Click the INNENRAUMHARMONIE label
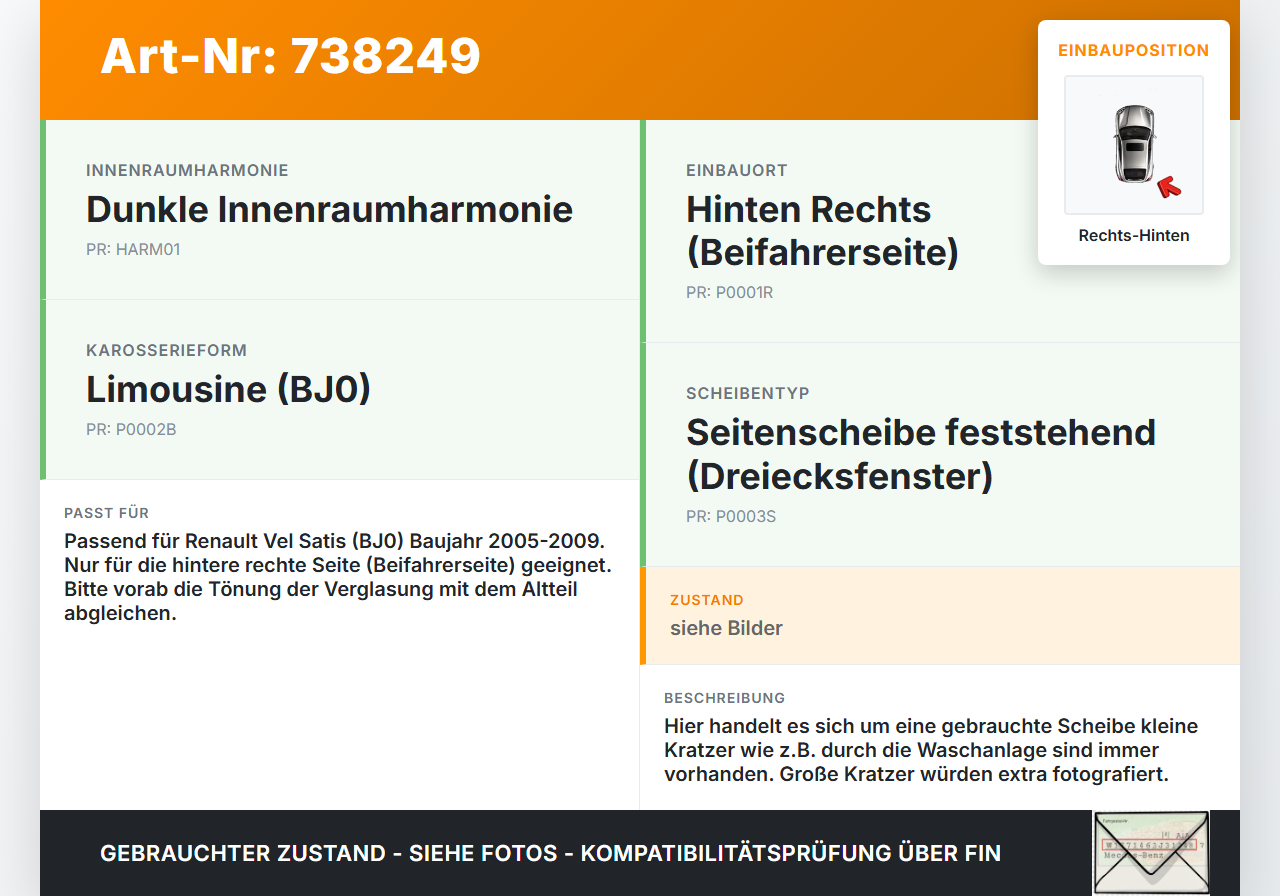This screenshot has width=1280, height=896. pyautogui.click(x=187, y=170)
